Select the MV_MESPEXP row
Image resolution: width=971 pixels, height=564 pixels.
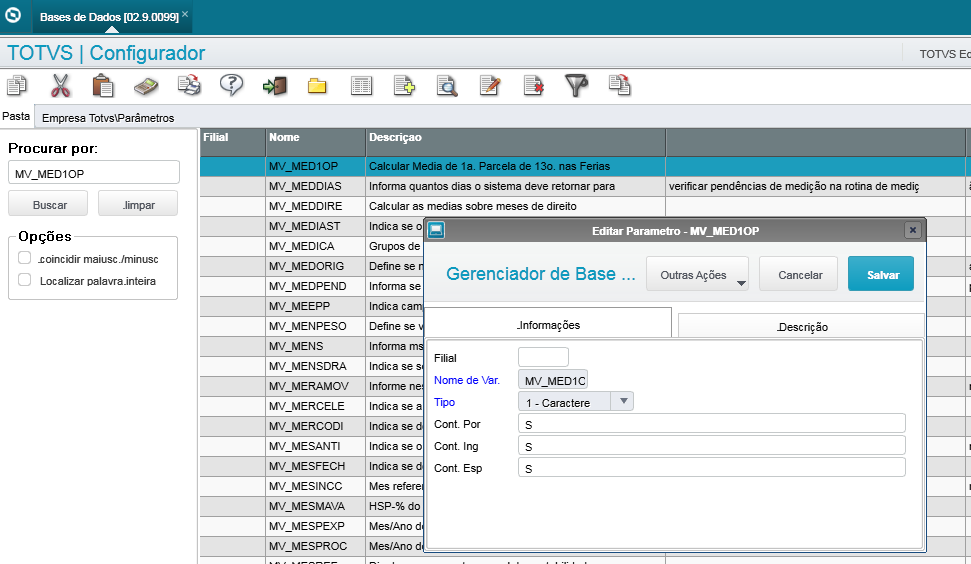(312, 526)
